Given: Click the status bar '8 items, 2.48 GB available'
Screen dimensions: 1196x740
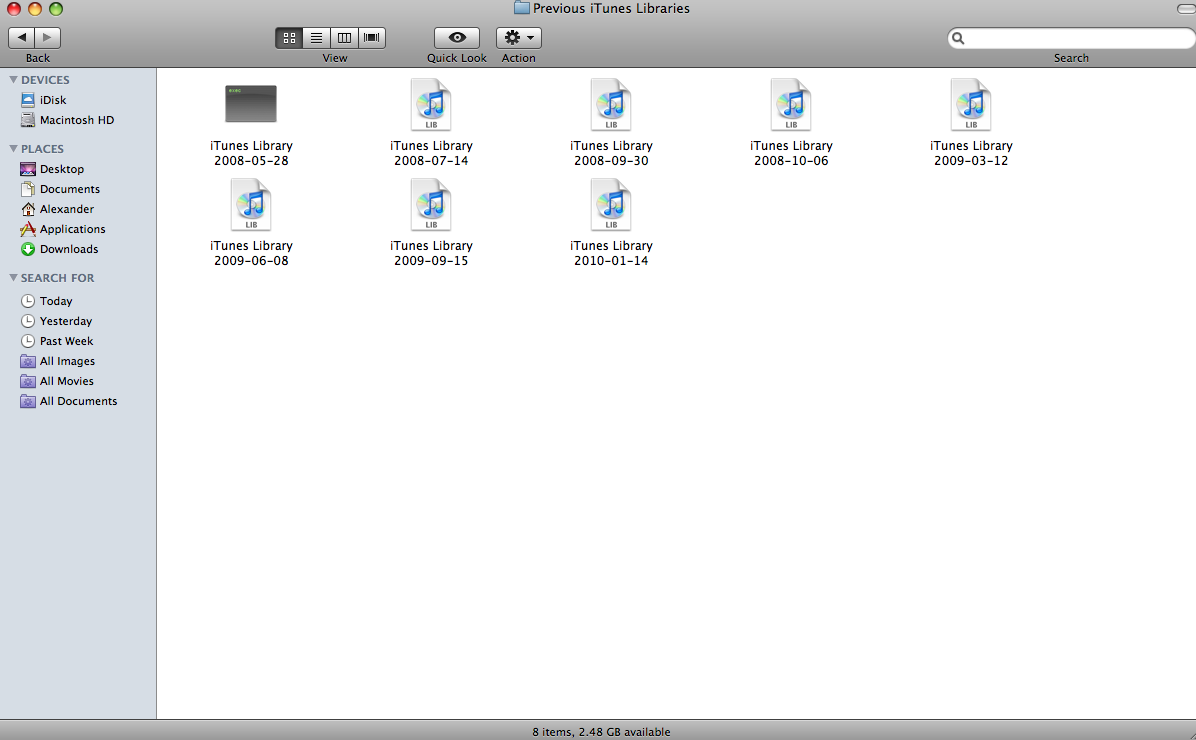Looking at the screenshot, I should [601, 732].
